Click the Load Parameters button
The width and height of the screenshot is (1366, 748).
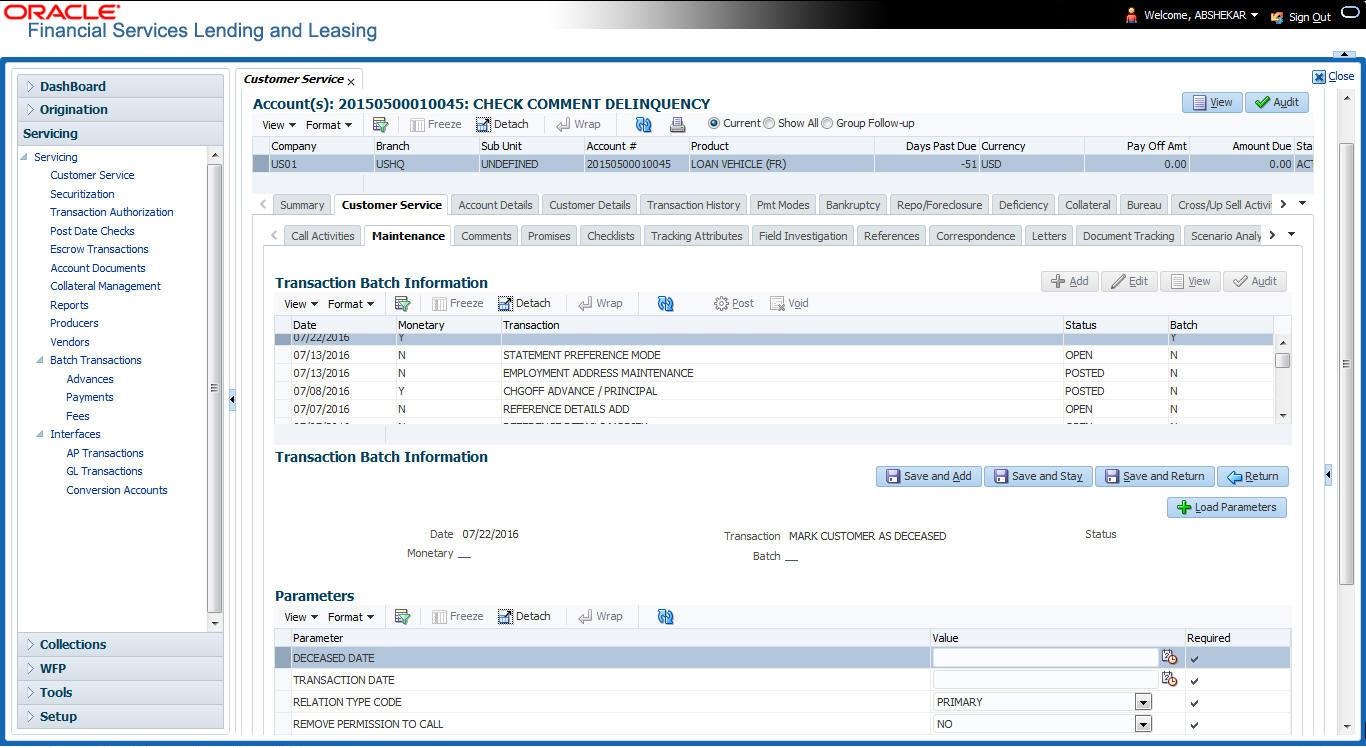pyautogui.click(x=1226, y=507)
